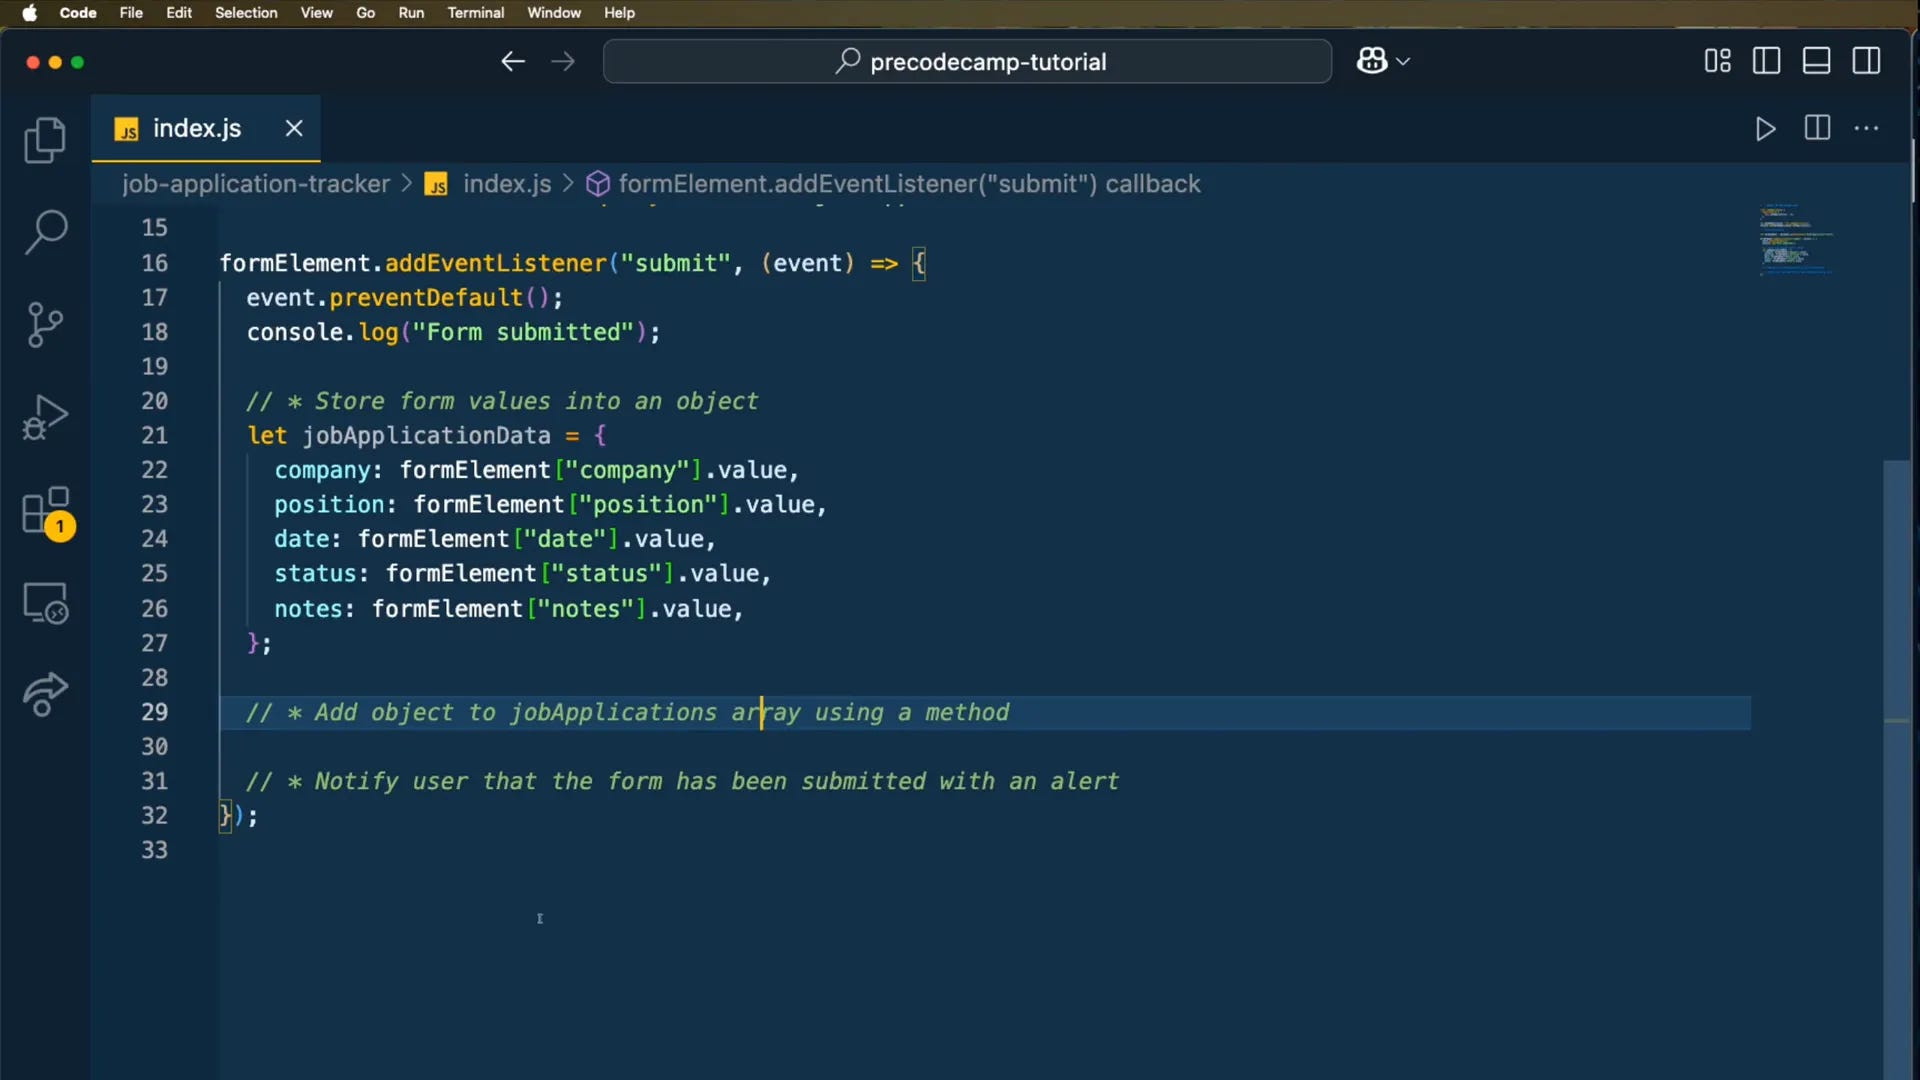Click the precodecamp-tutorial search box

click(967, 62)
